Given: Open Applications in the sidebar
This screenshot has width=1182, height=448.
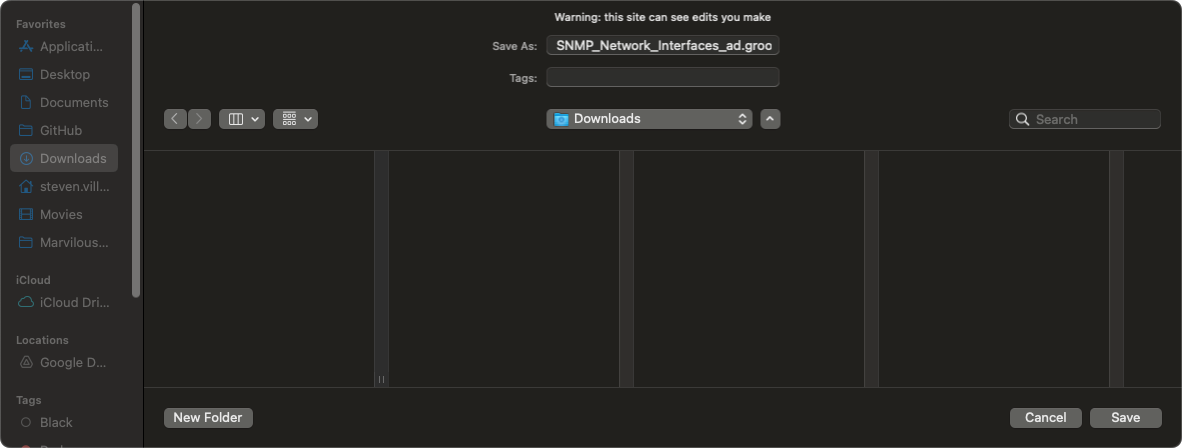Looking at the screenshot, I should tap(63, 47).
